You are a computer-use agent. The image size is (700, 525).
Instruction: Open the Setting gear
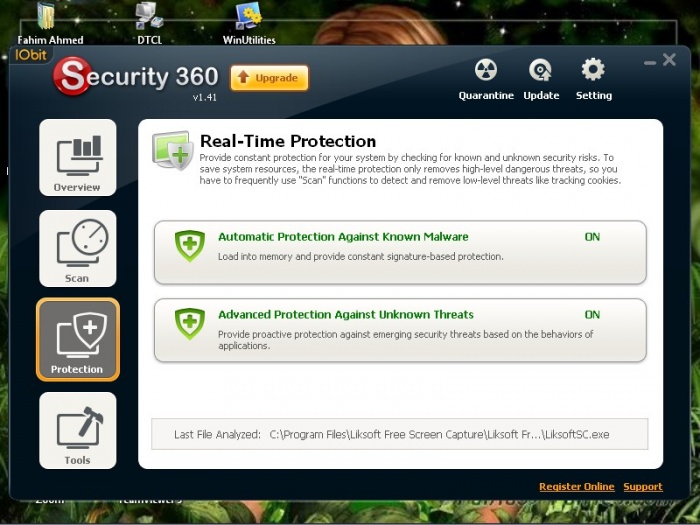click(x=593, y=79)
